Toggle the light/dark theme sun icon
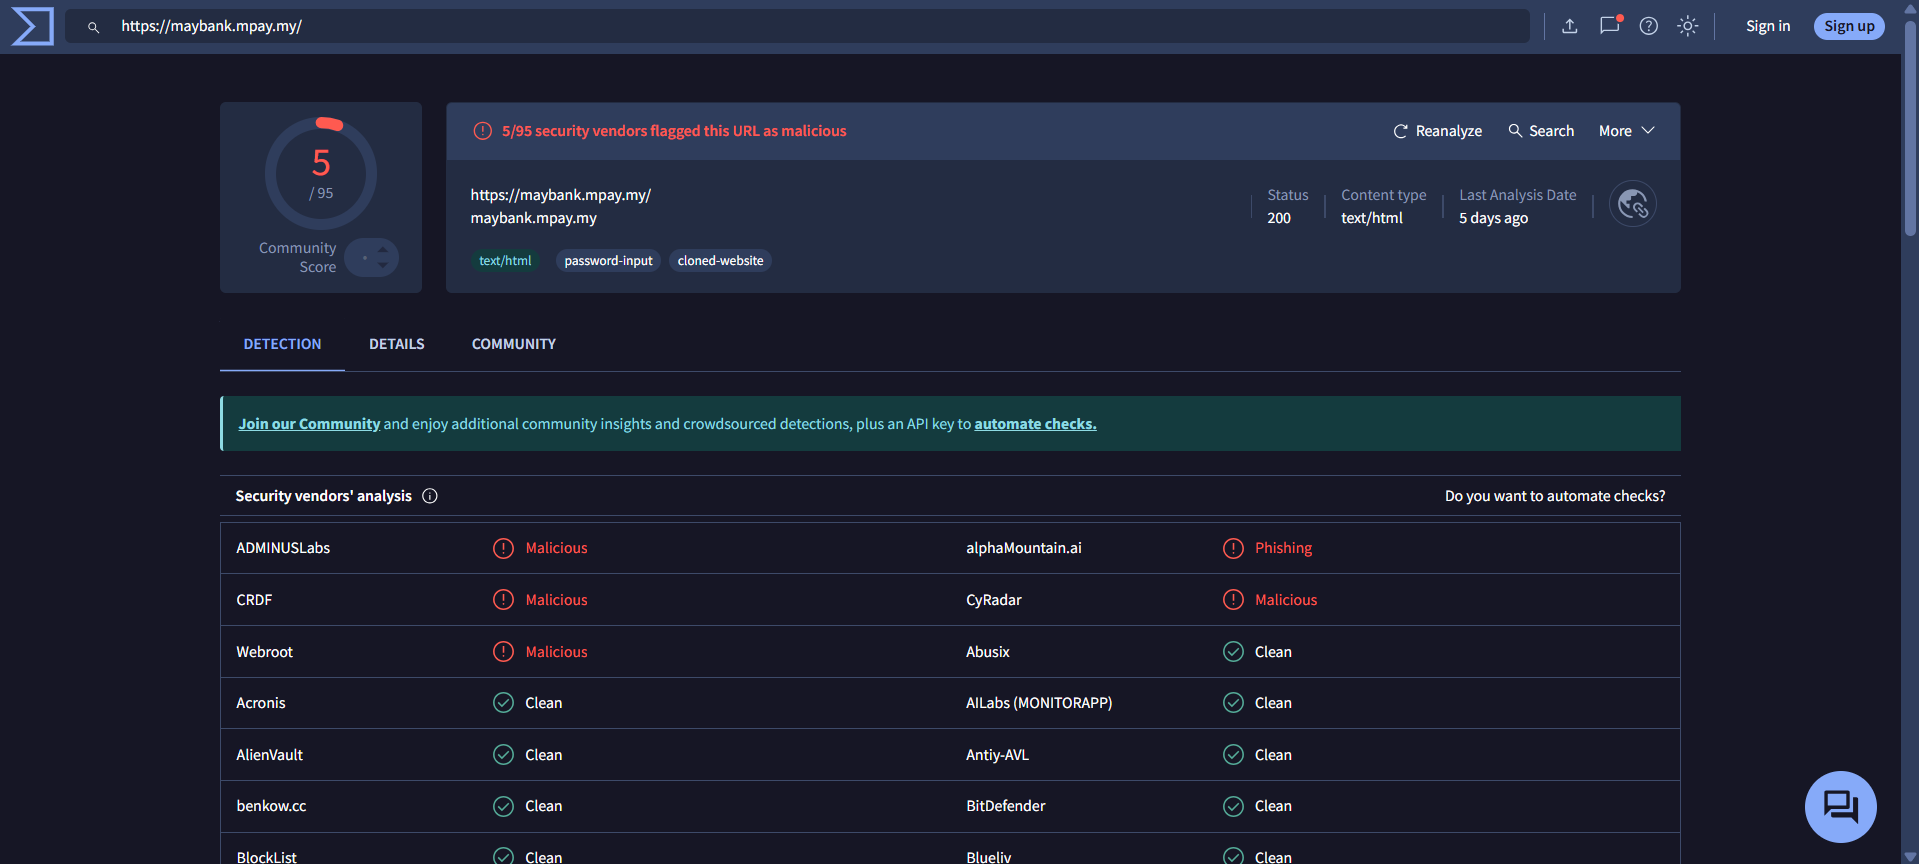The height and width of the screenshot is (864, 1919). [1688, 26]
